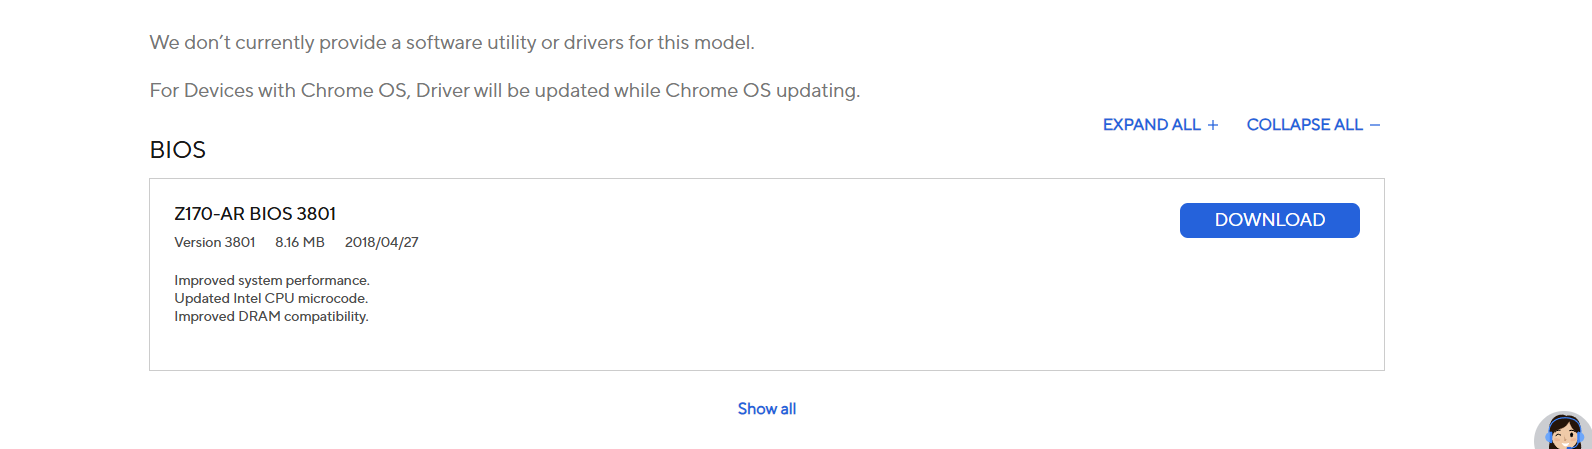
Task: Click the word 'DOWNLOAD' on the blue button
Action: point(1269,220)
